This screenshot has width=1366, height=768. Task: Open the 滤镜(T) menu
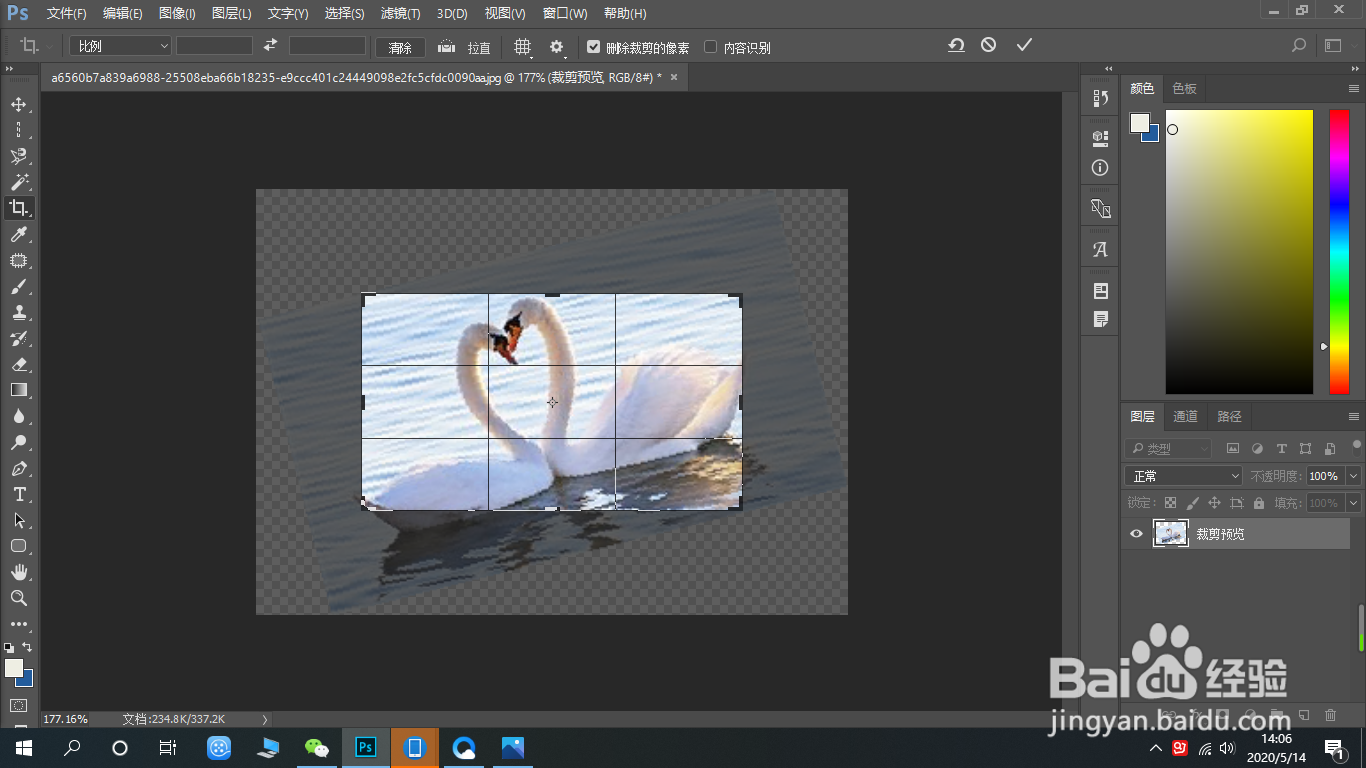(x=400, y=14)
